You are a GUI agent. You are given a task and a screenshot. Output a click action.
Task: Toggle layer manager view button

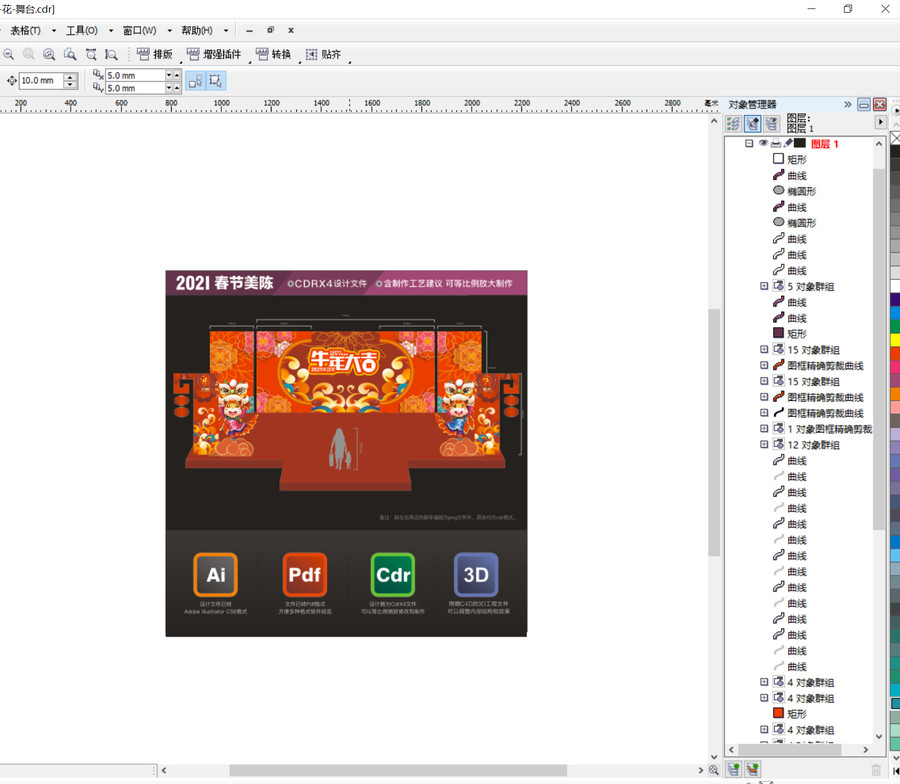771,123
